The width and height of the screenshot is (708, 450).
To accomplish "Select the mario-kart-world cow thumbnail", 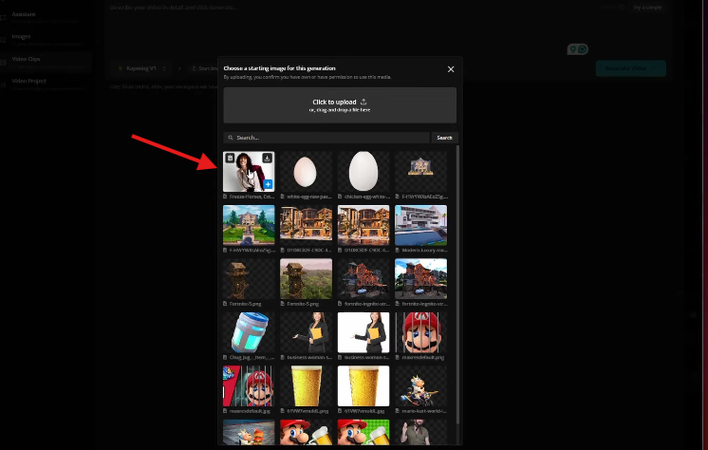I will click(x=421, y=386).
